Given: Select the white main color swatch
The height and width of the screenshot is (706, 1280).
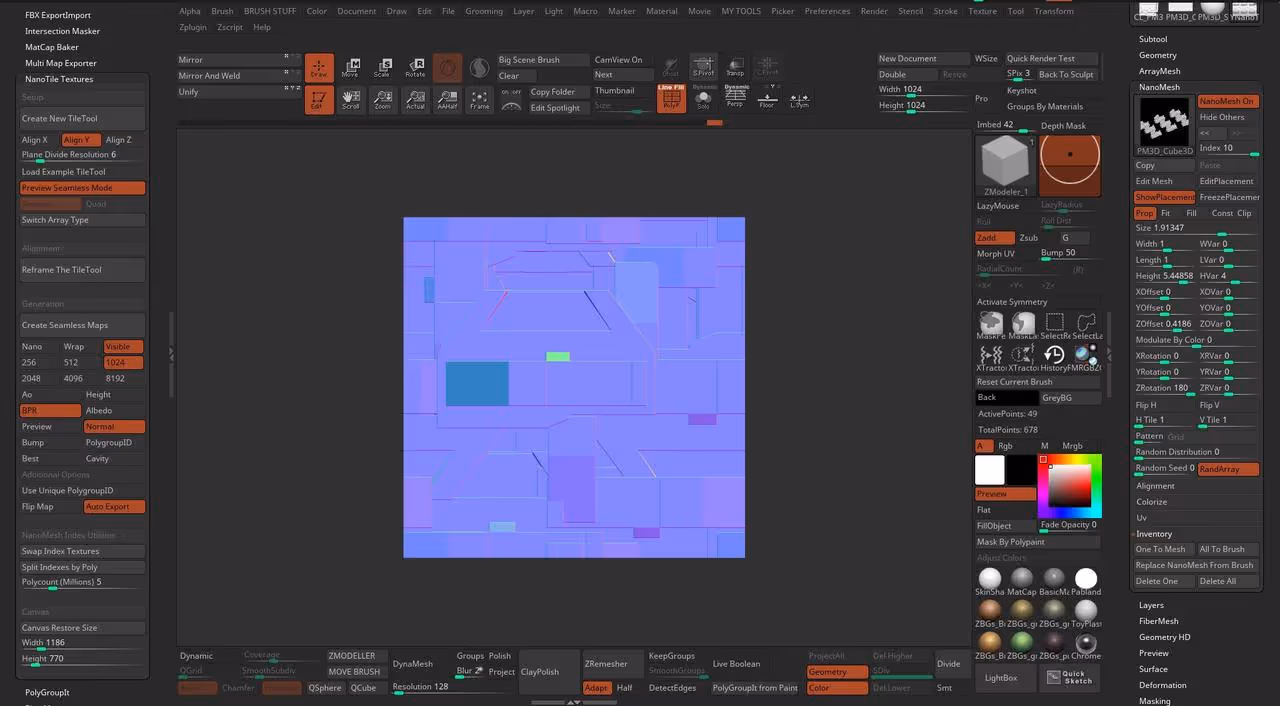Looking at the screenshot, I should coord(990,470).
